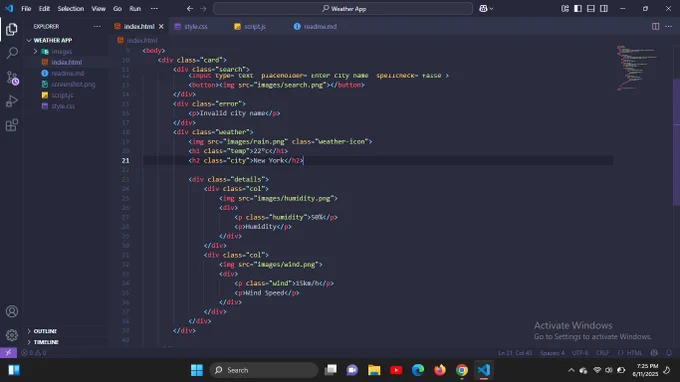Open the Copilot status icon in status bar

(654, 353)
